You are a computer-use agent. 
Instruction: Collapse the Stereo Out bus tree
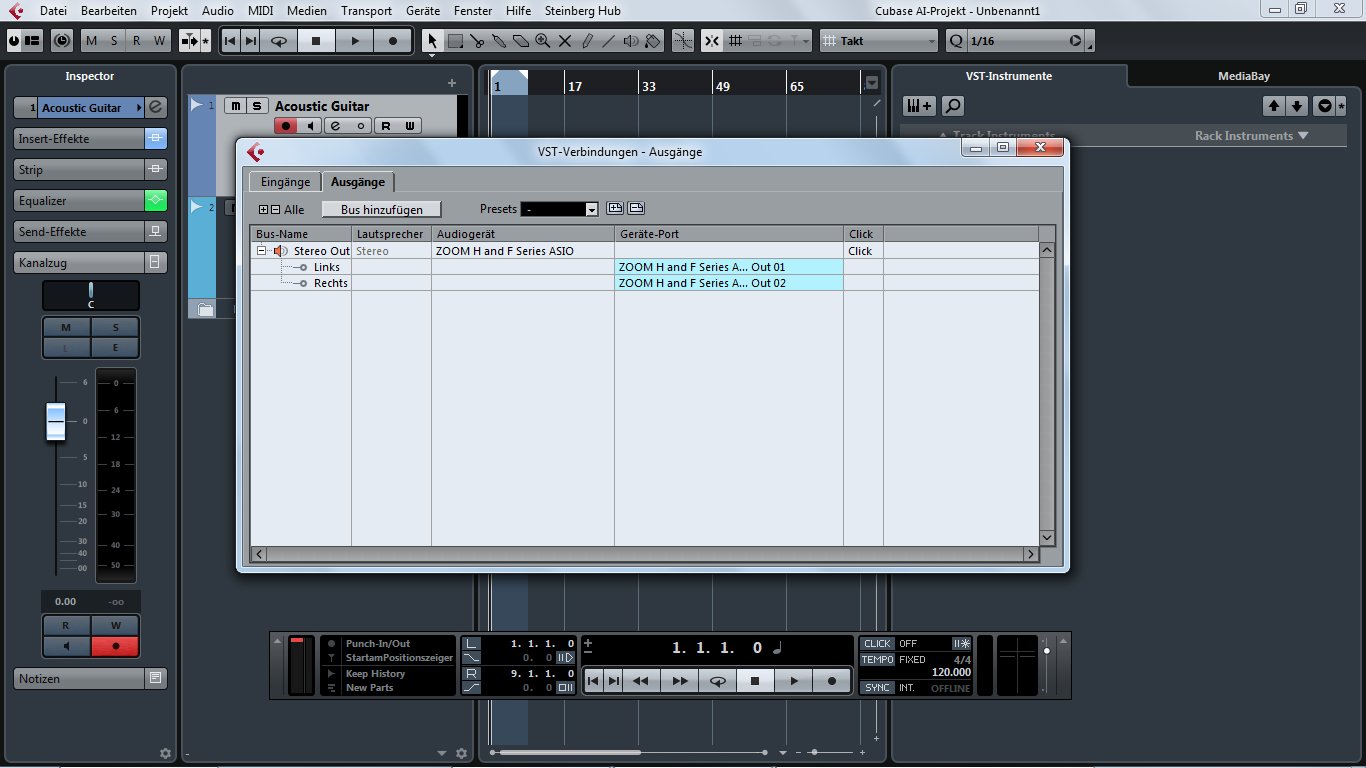pyautogui.click(x=261, y=251)
